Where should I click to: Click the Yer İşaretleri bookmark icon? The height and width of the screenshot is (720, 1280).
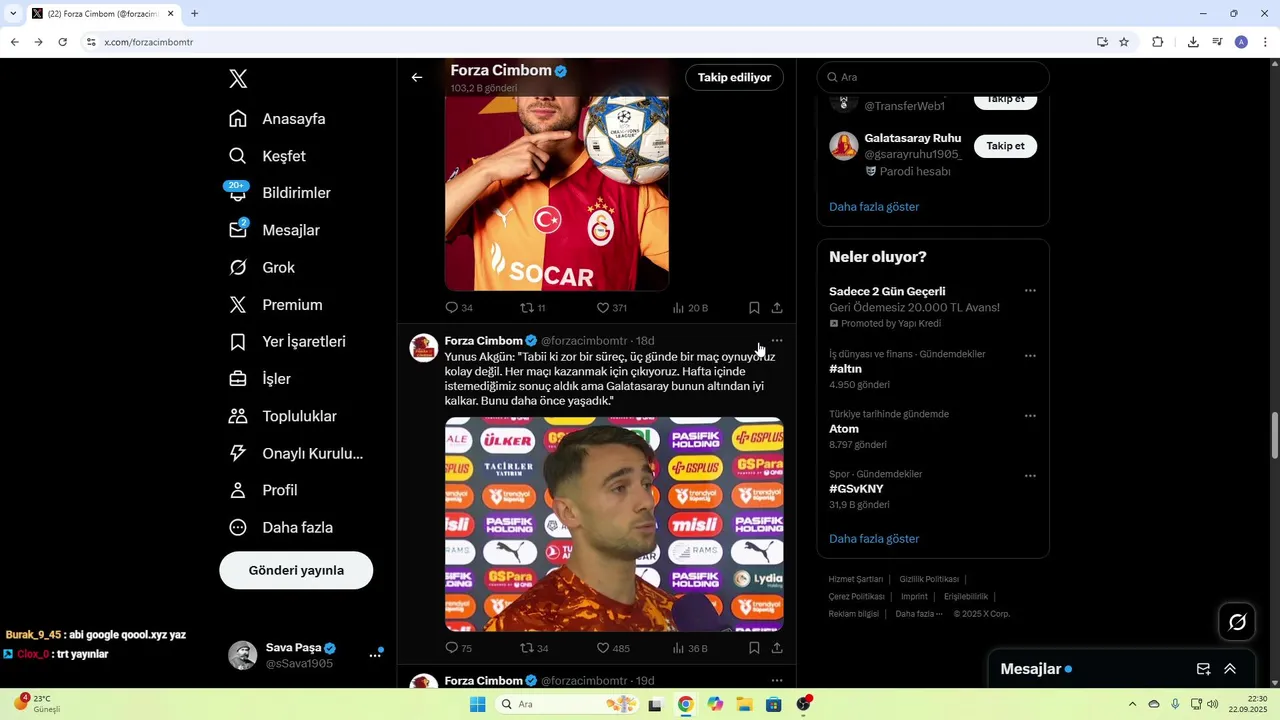238,342
